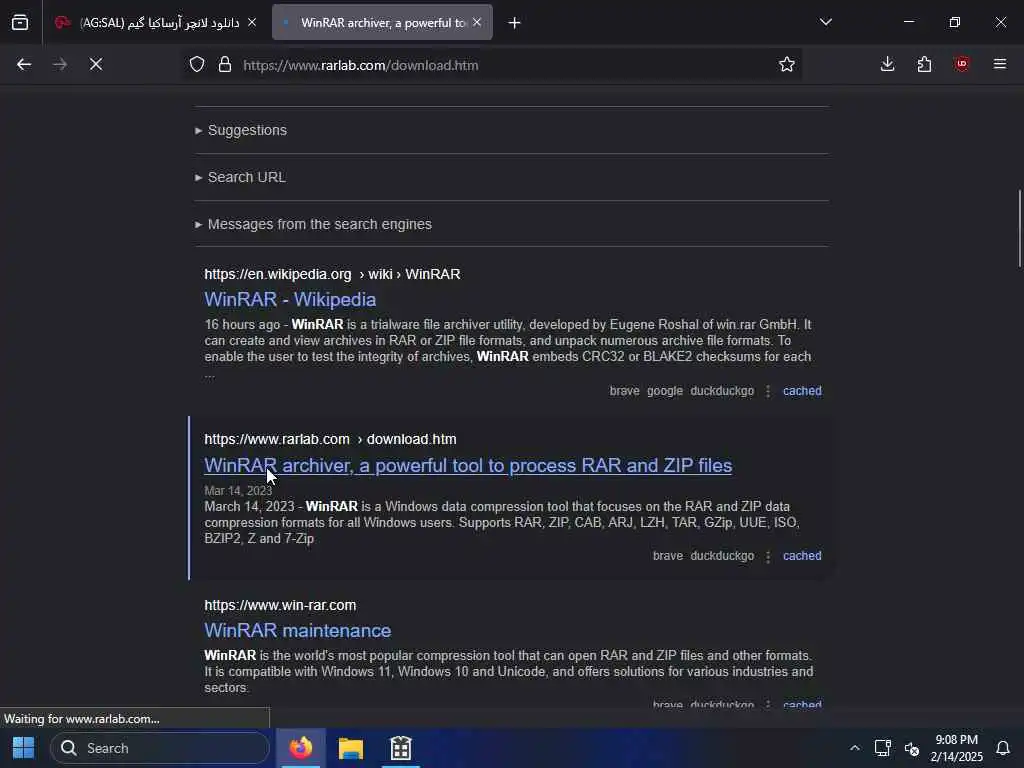Open more options dots on rarlab result
This screenshot has width=1024, height=768.
[768, 556]
